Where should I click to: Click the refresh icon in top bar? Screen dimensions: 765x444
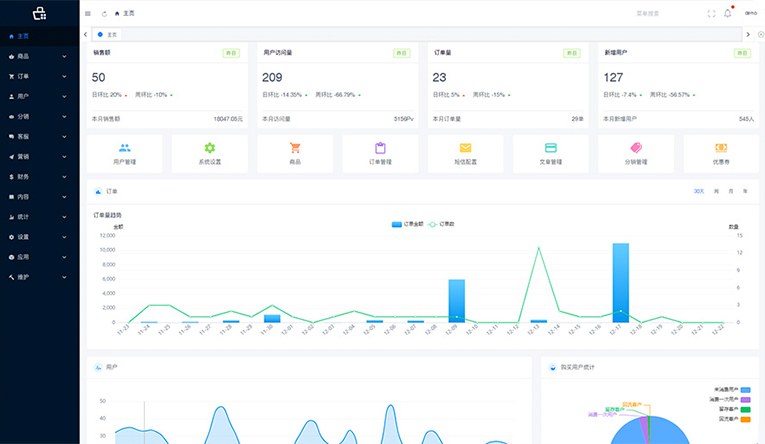tap(103, 13)
